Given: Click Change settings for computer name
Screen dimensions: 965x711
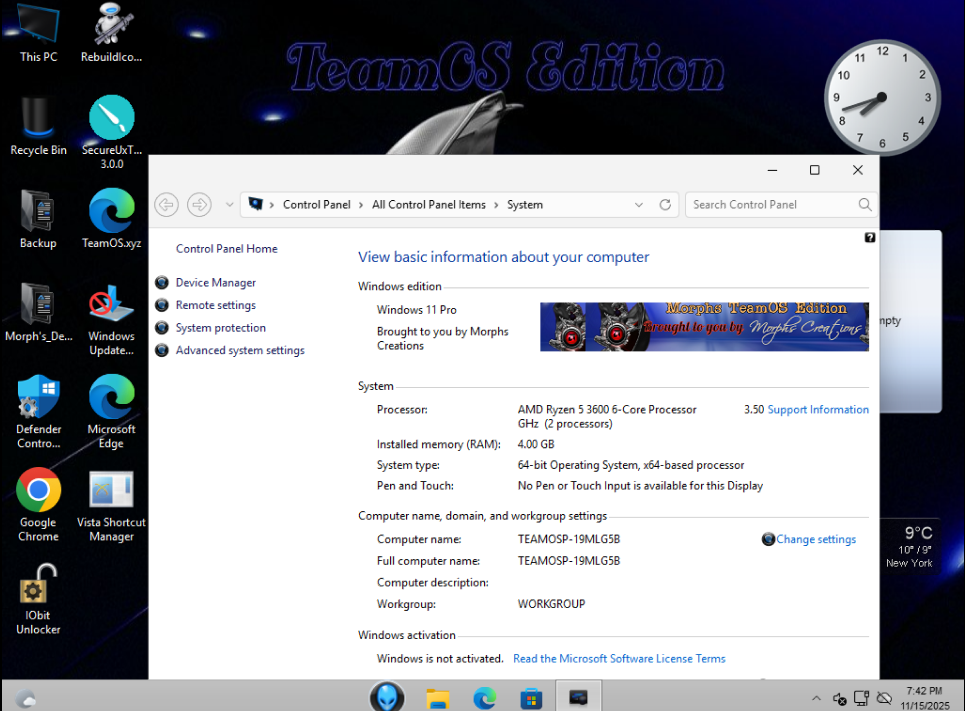Looking at the screenshot, I should (815, 540).
